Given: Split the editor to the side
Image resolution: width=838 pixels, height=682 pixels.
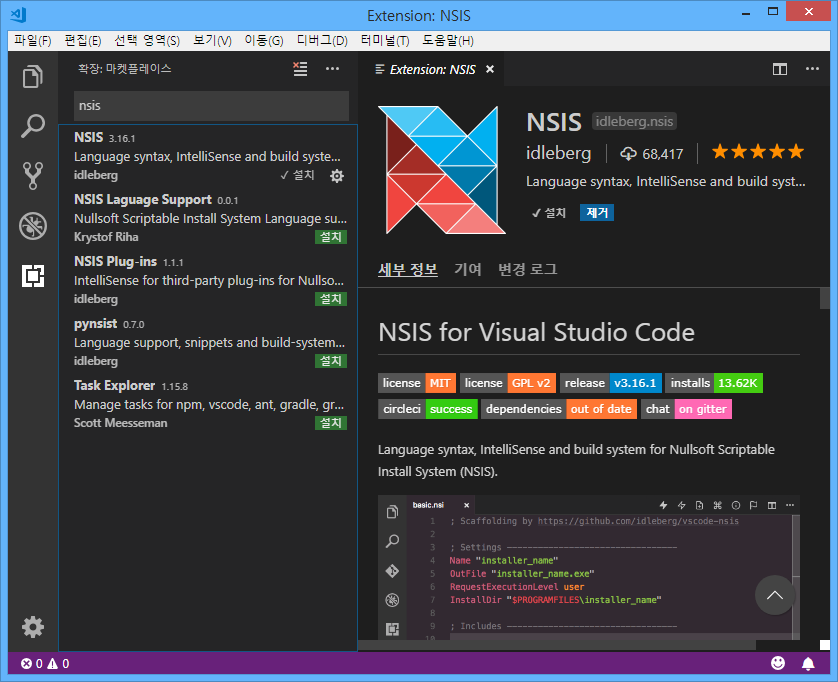Looking at the screenshot, I should tap(780, 69).
